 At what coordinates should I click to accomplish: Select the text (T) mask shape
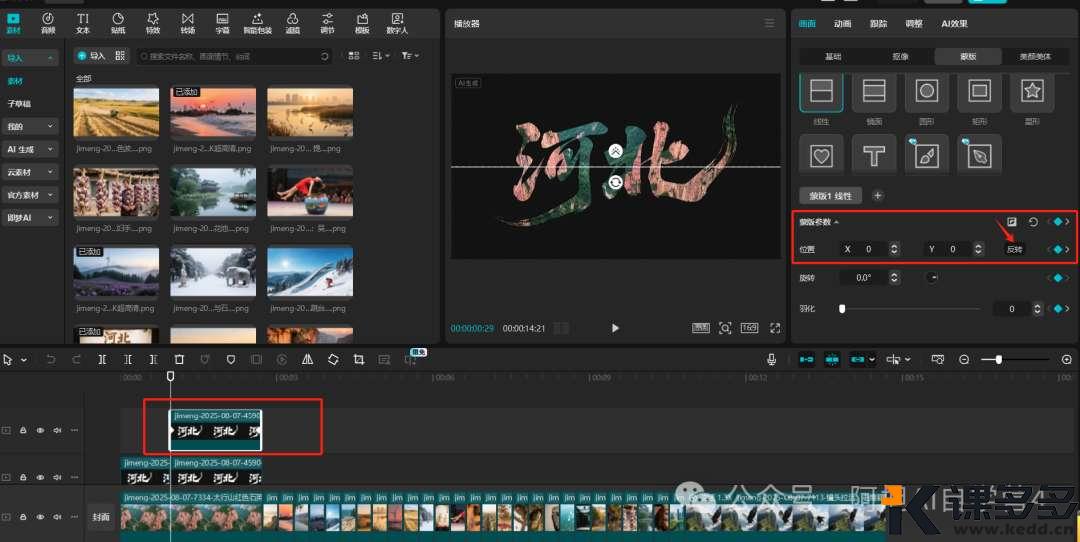coord(874,154)
